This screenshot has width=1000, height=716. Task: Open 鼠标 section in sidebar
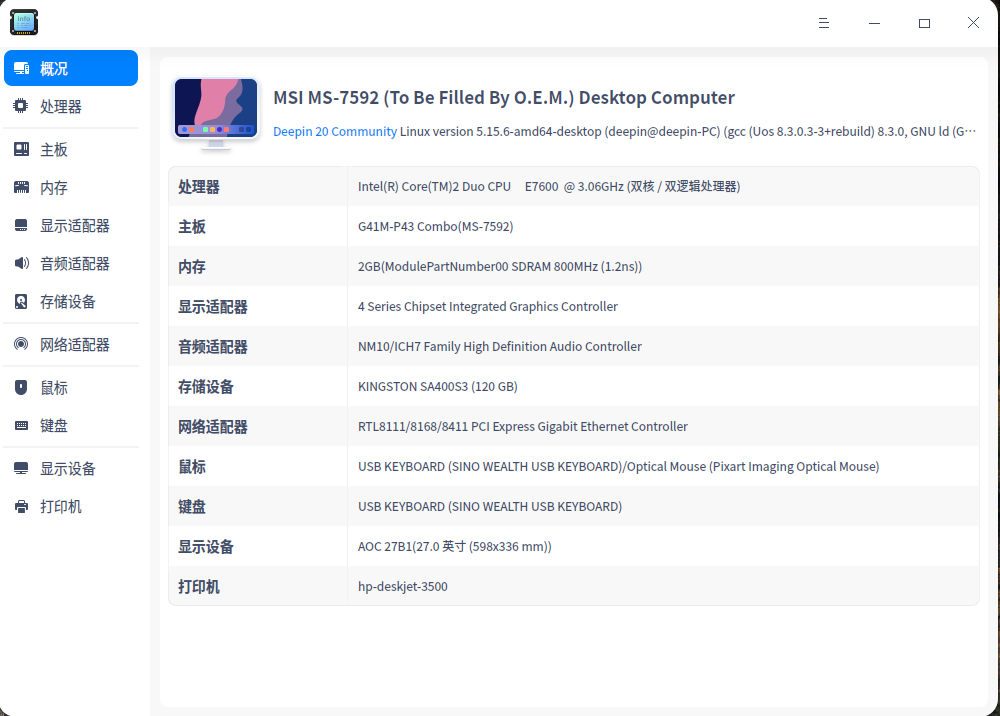(71, 388)
